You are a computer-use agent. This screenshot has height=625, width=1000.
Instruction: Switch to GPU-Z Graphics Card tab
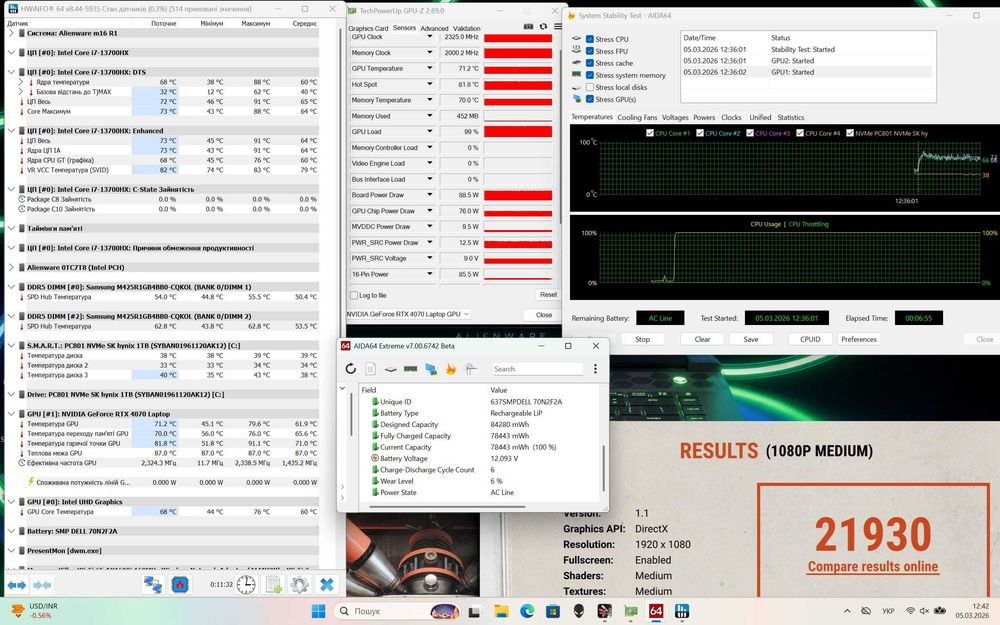tap(368, 29)
